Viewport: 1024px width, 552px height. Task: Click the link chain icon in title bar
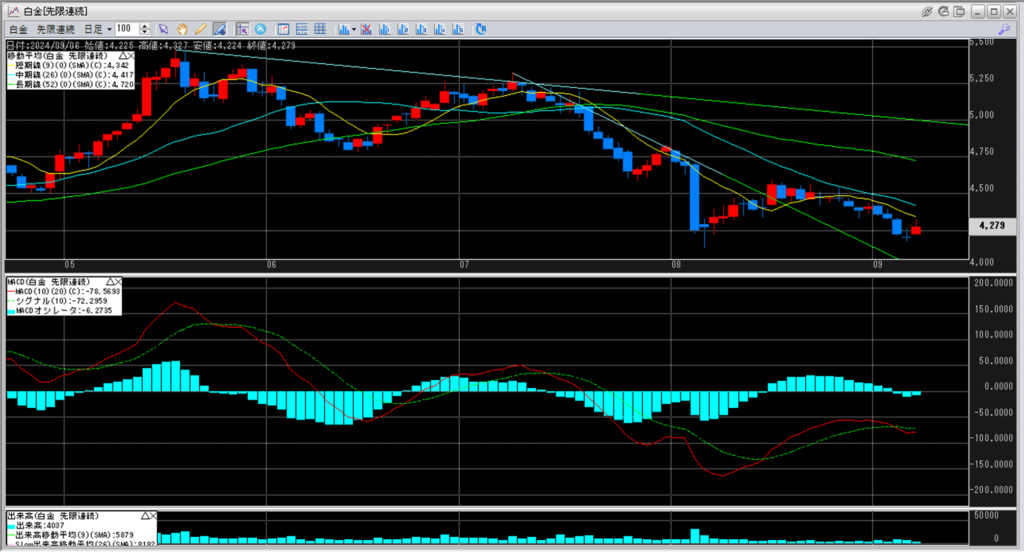point(927,11)
